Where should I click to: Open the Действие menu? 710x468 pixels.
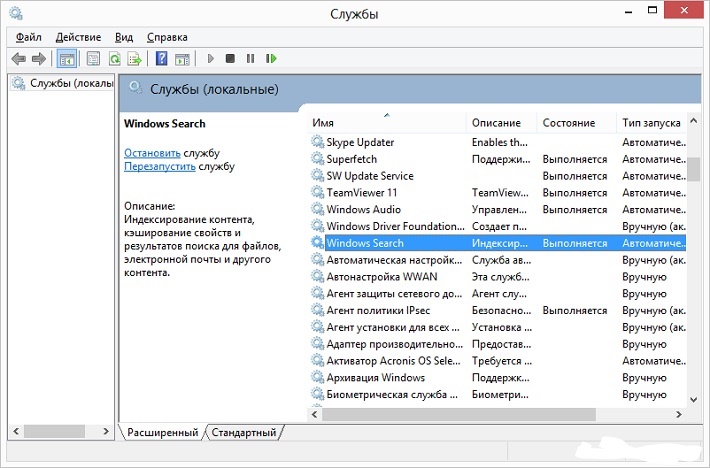click(x=78, y=37)
